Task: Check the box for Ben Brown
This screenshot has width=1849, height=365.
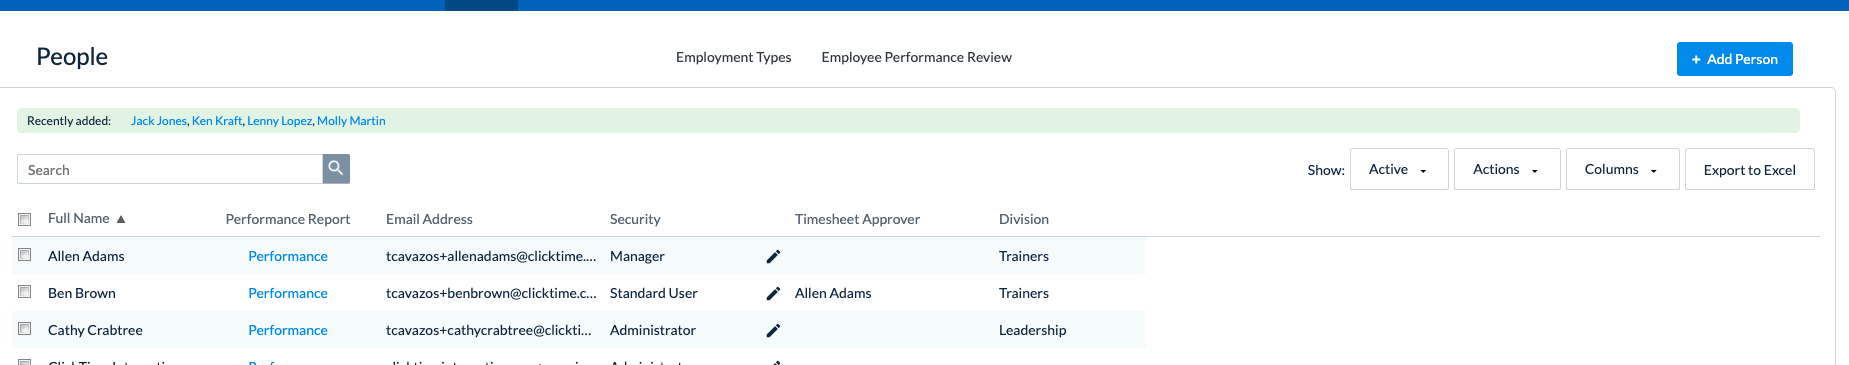Action: tap(25, 292)
